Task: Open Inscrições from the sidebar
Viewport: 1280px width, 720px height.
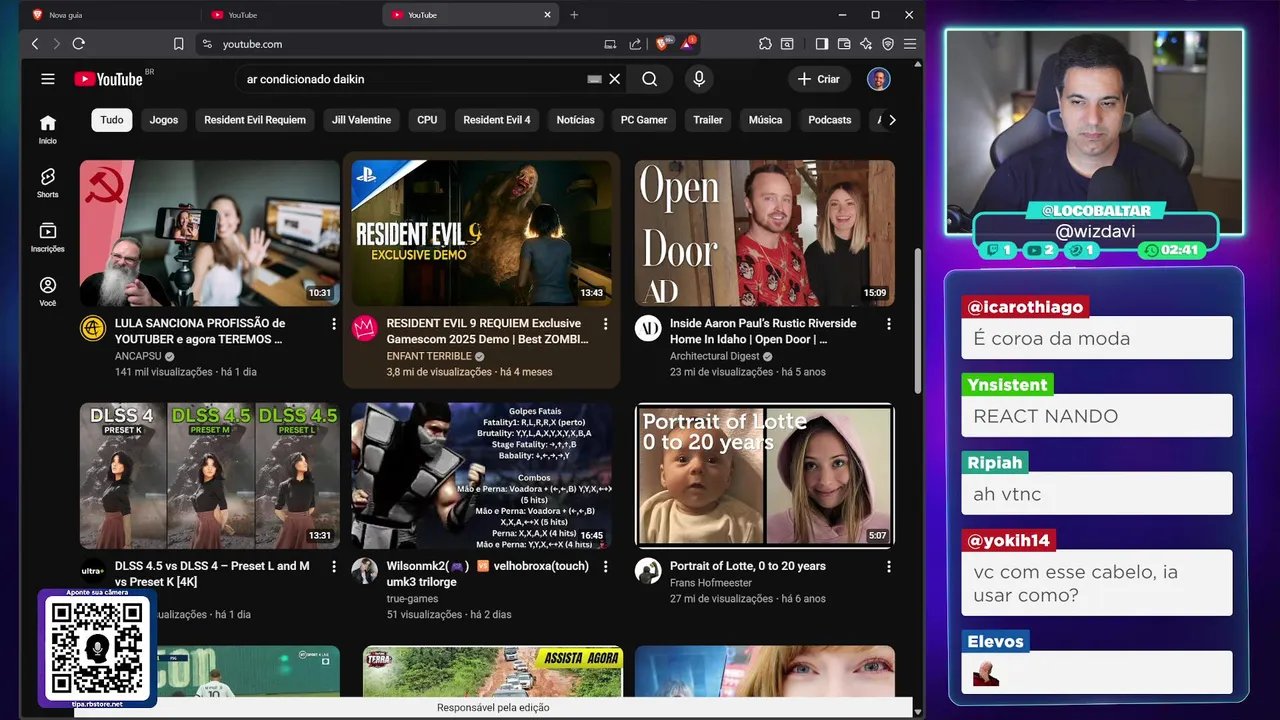Action: 48,237
